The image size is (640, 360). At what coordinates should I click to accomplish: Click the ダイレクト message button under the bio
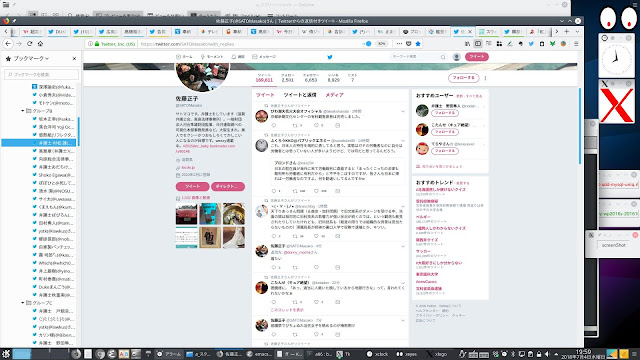[x=228, y=187]
